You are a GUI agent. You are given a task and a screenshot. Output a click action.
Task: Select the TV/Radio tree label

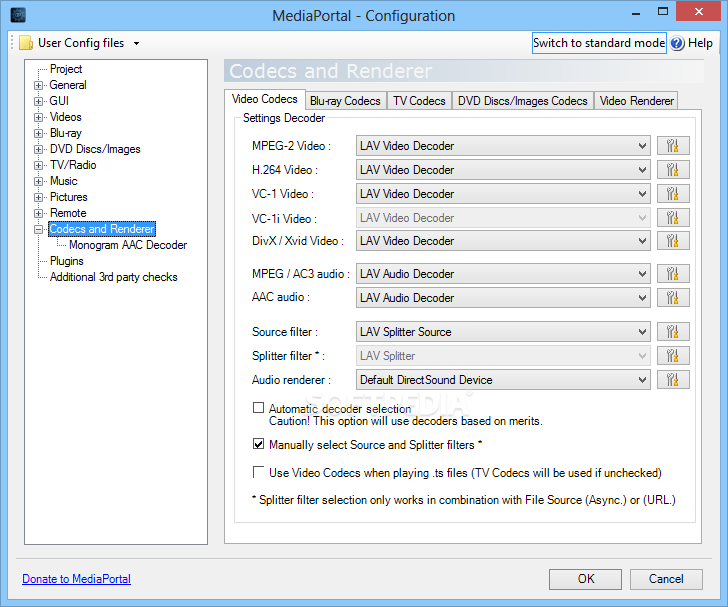[73, 165]
